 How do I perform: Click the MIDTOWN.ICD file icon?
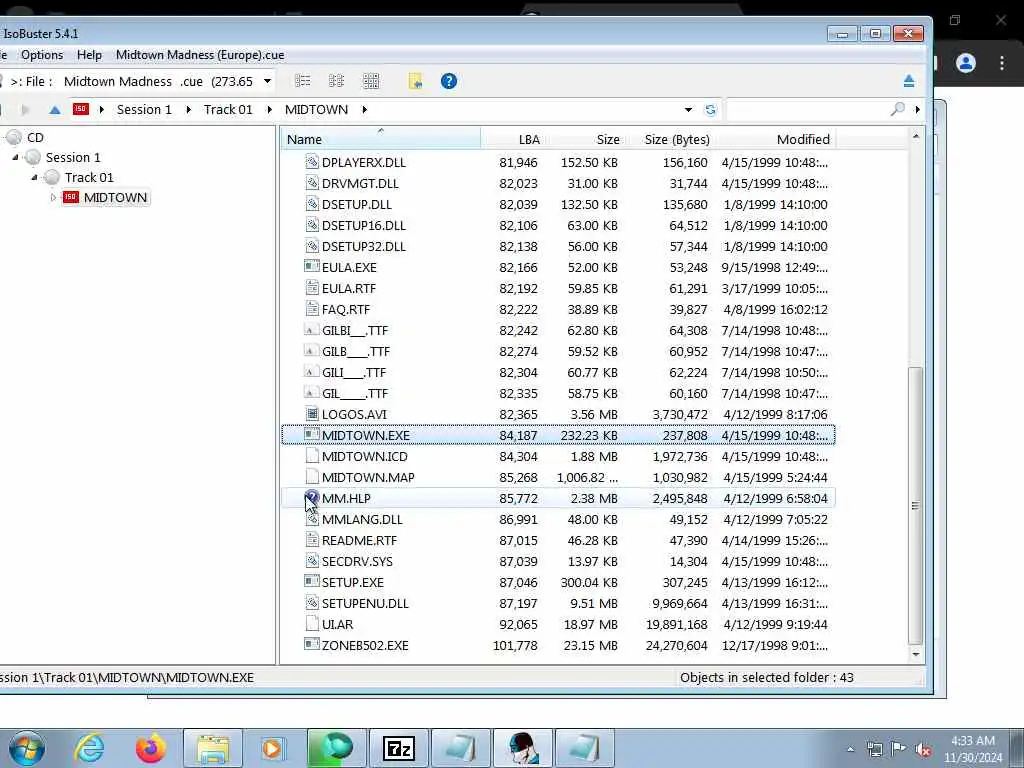coord(312,456)
